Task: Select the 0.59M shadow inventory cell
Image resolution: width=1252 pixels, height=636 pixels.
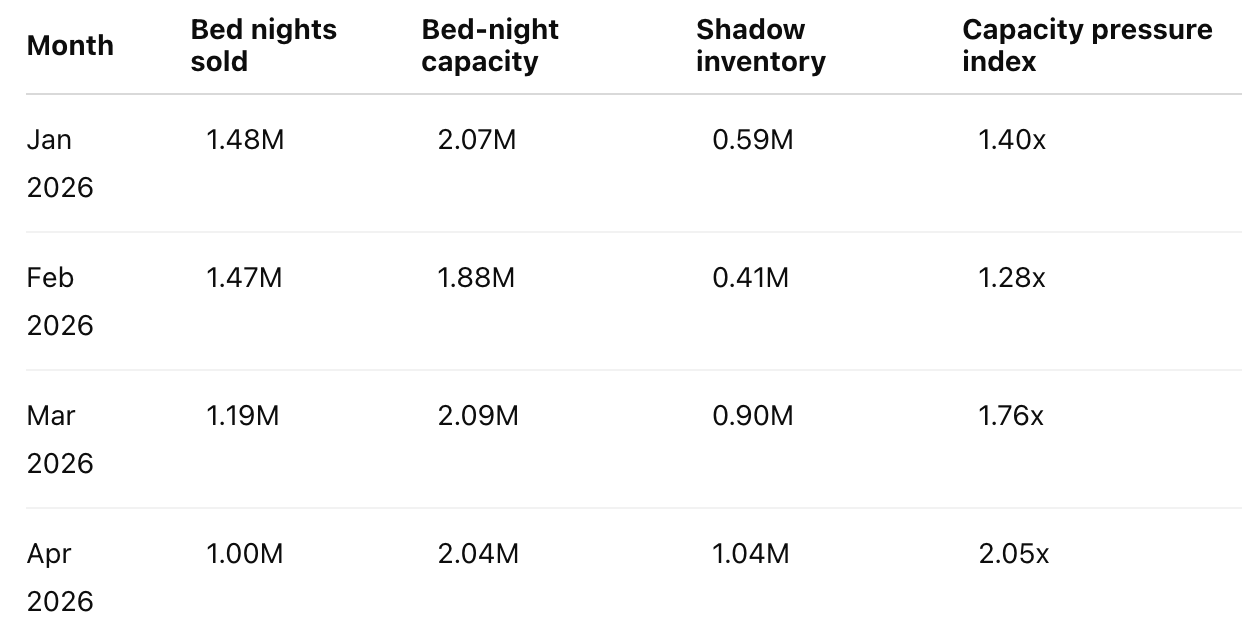Action: point(753,140)
